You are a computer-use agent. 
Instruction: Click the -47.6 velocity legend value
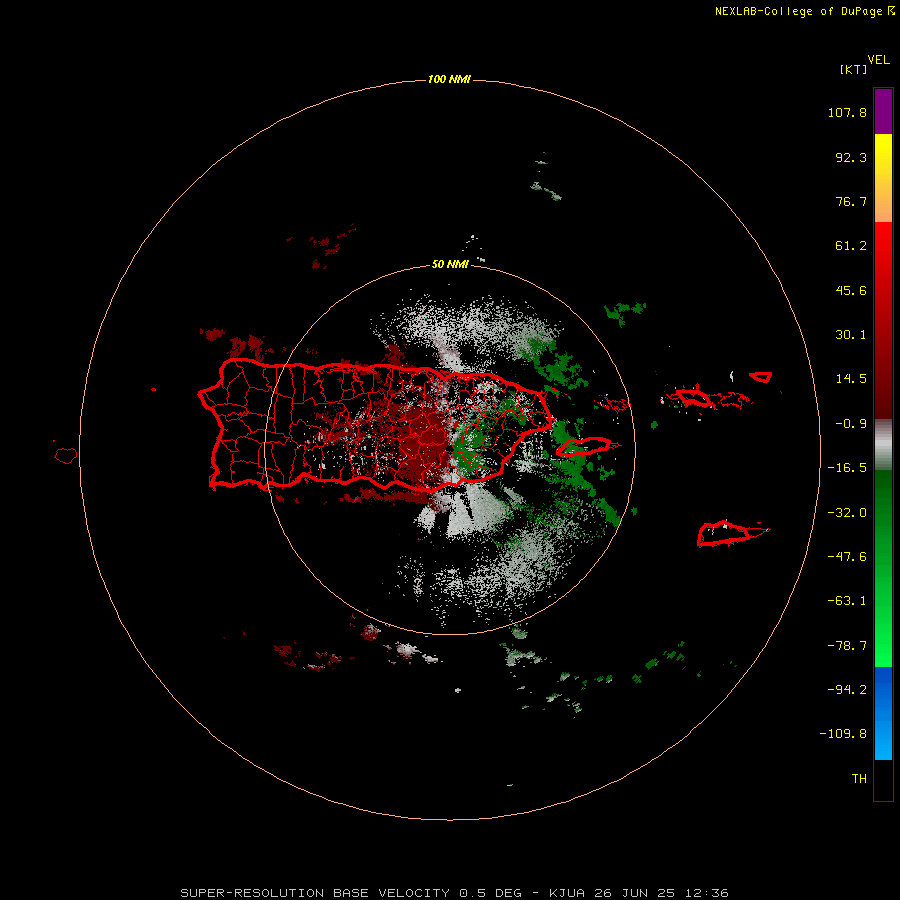pyautogui.click(x=847, y=557)
